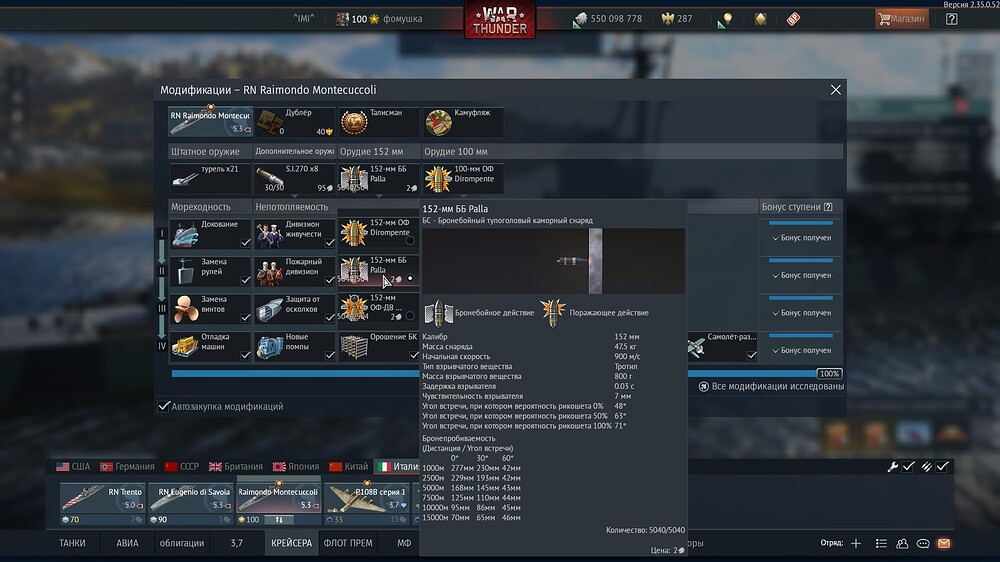Select the Защита от осколков modification

[x=295, y=309]
